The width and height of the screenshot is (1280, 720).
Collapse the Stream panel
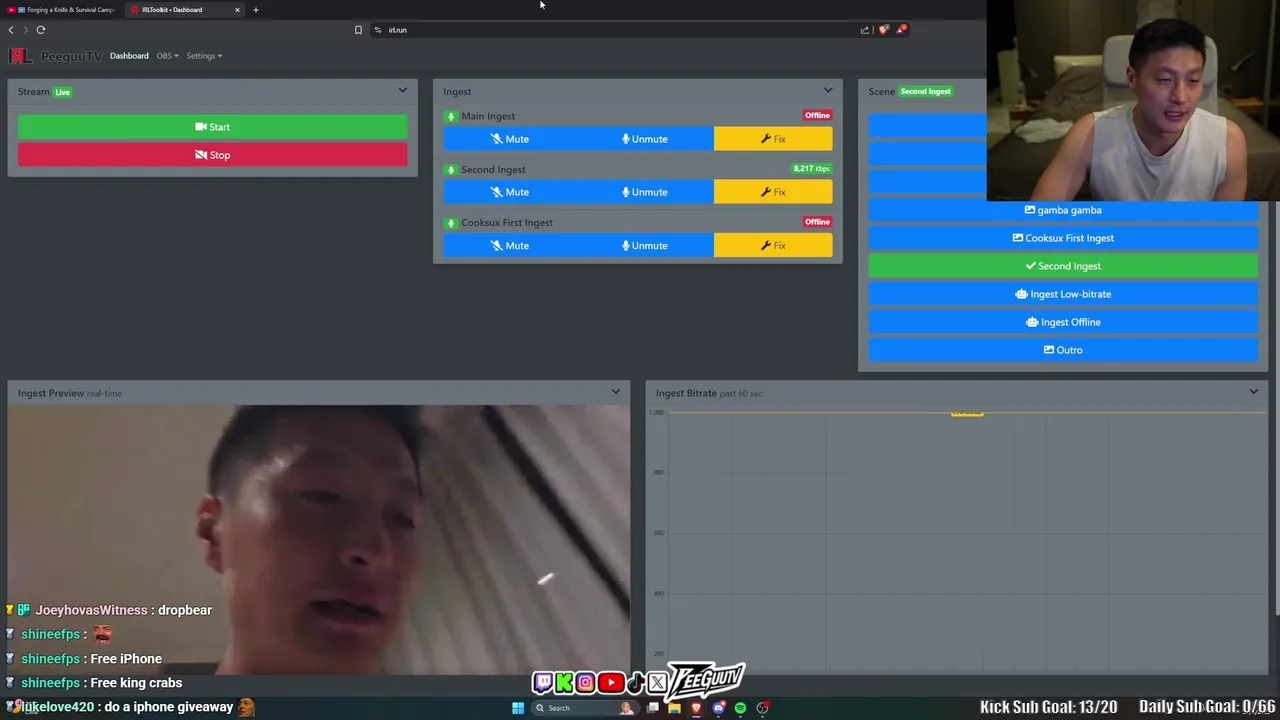(x=403, y=91)
